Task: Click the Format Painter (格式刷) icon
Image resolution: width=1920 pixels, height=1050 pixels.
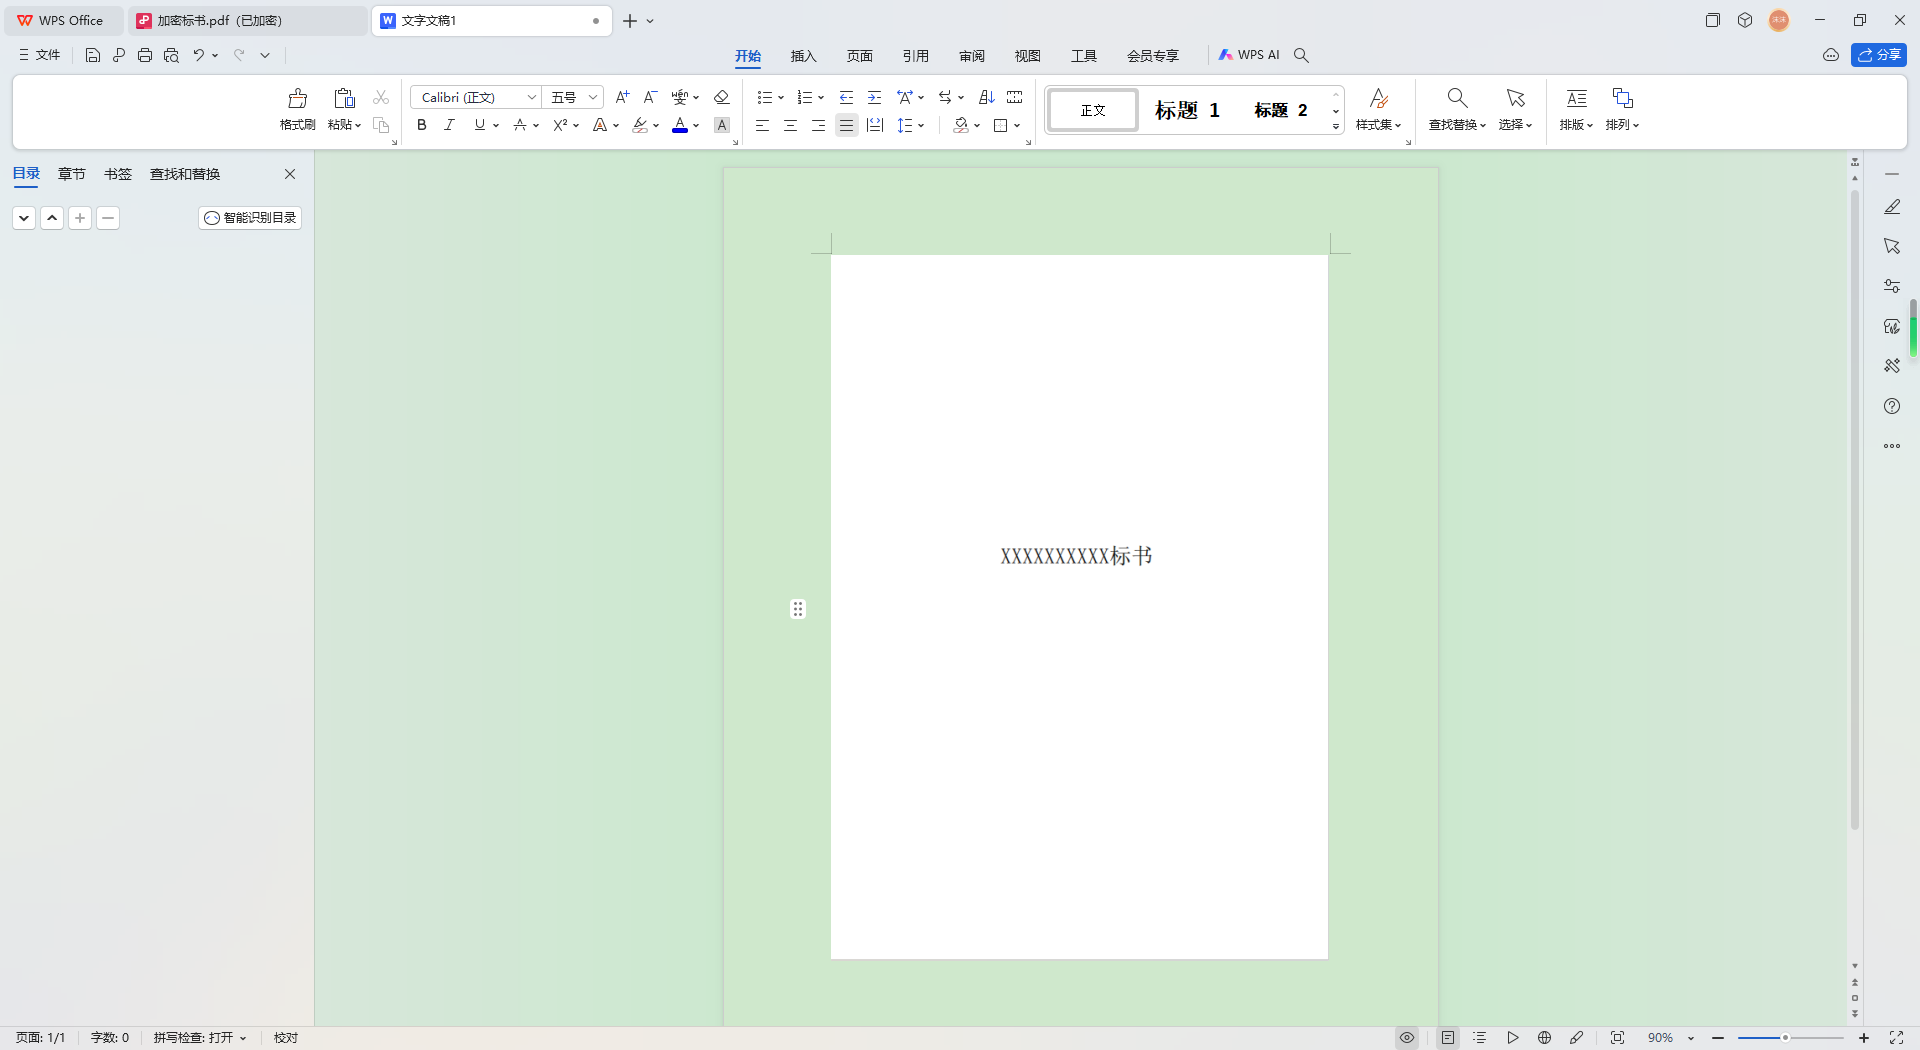Action: click(297, 99)
